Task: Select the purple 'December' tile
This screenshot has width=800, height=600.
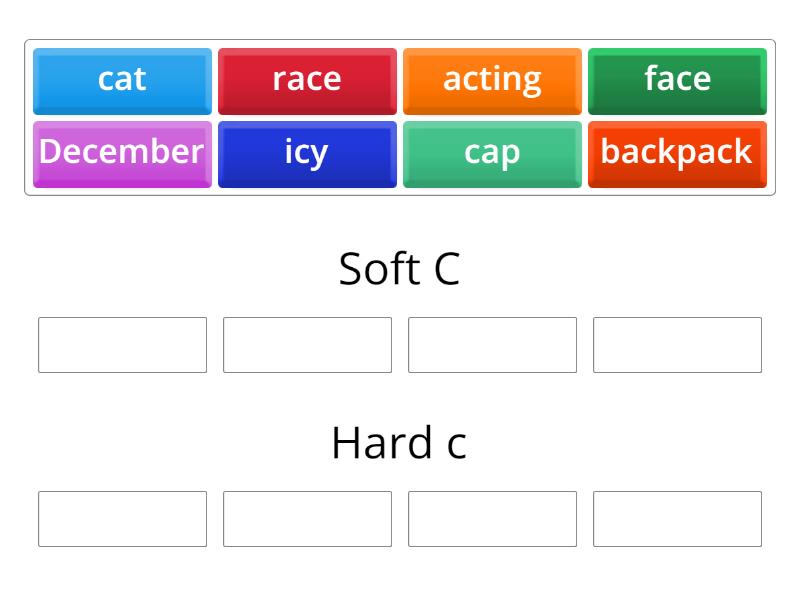Action: 122,153
